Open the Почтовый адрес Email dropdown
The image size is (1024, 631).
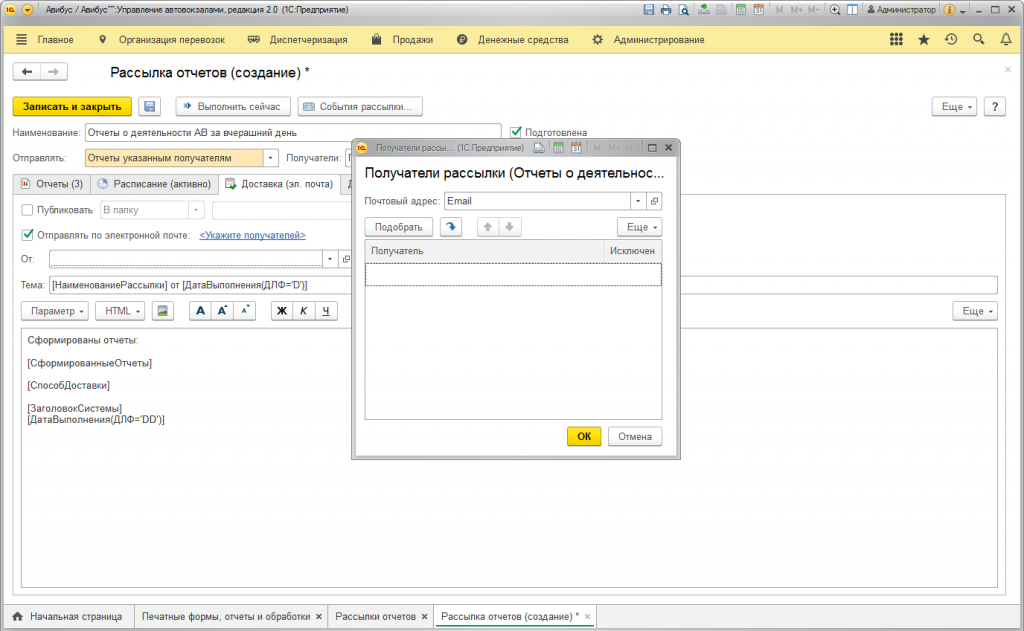637,201
